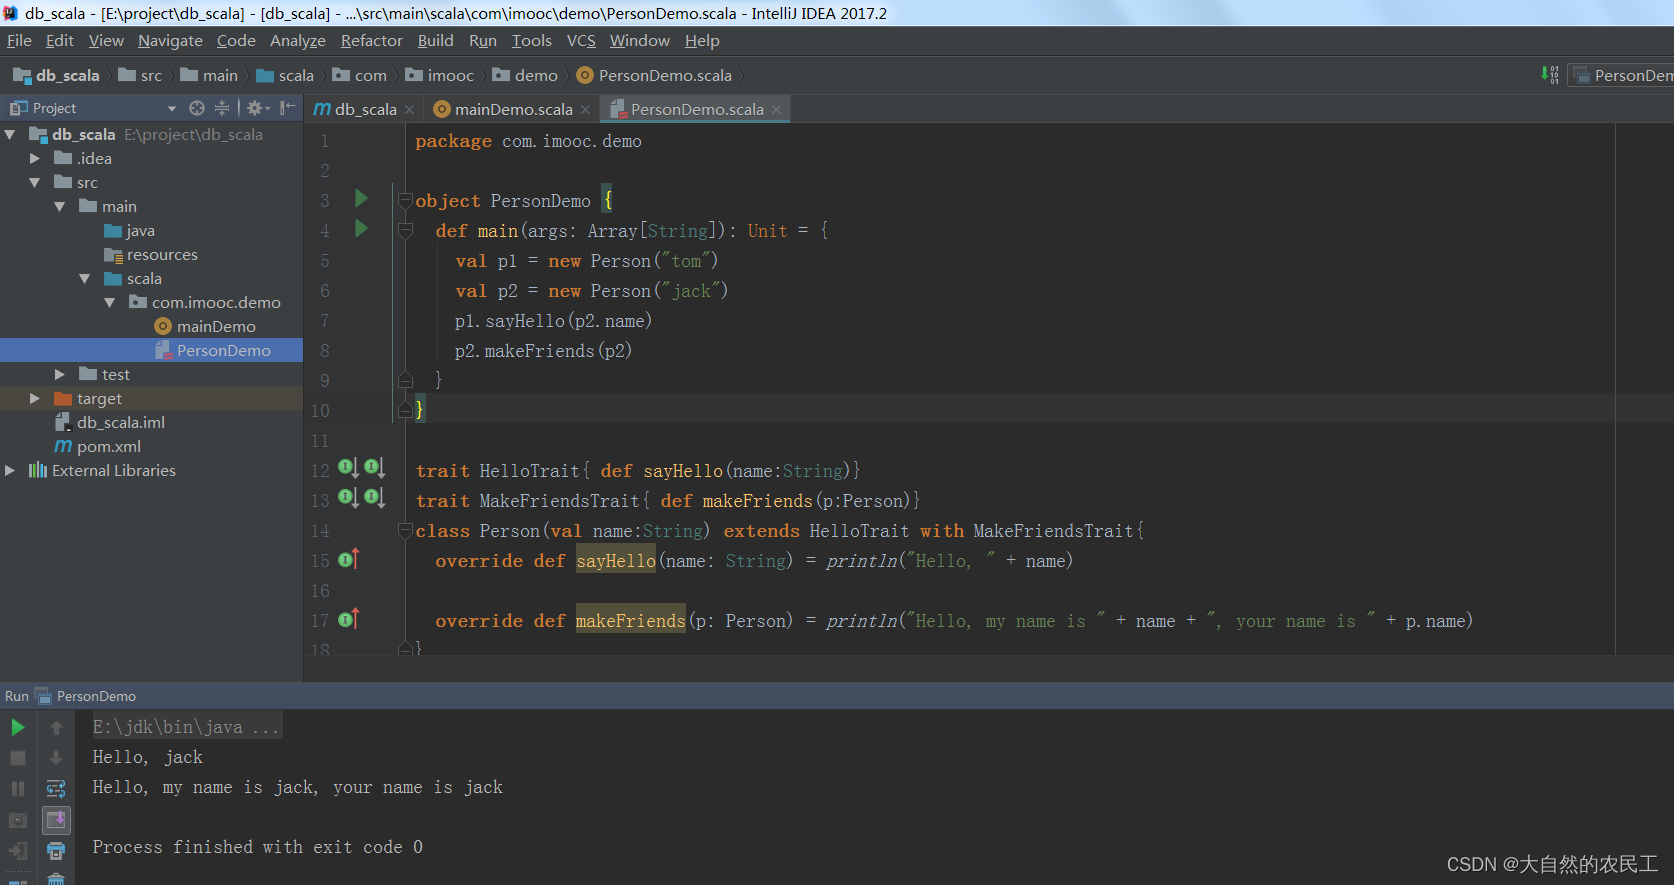The height and width of the screenshot is (885, 1674).
Task: Click up the stack trace arrow
Action: coord(56,727)
